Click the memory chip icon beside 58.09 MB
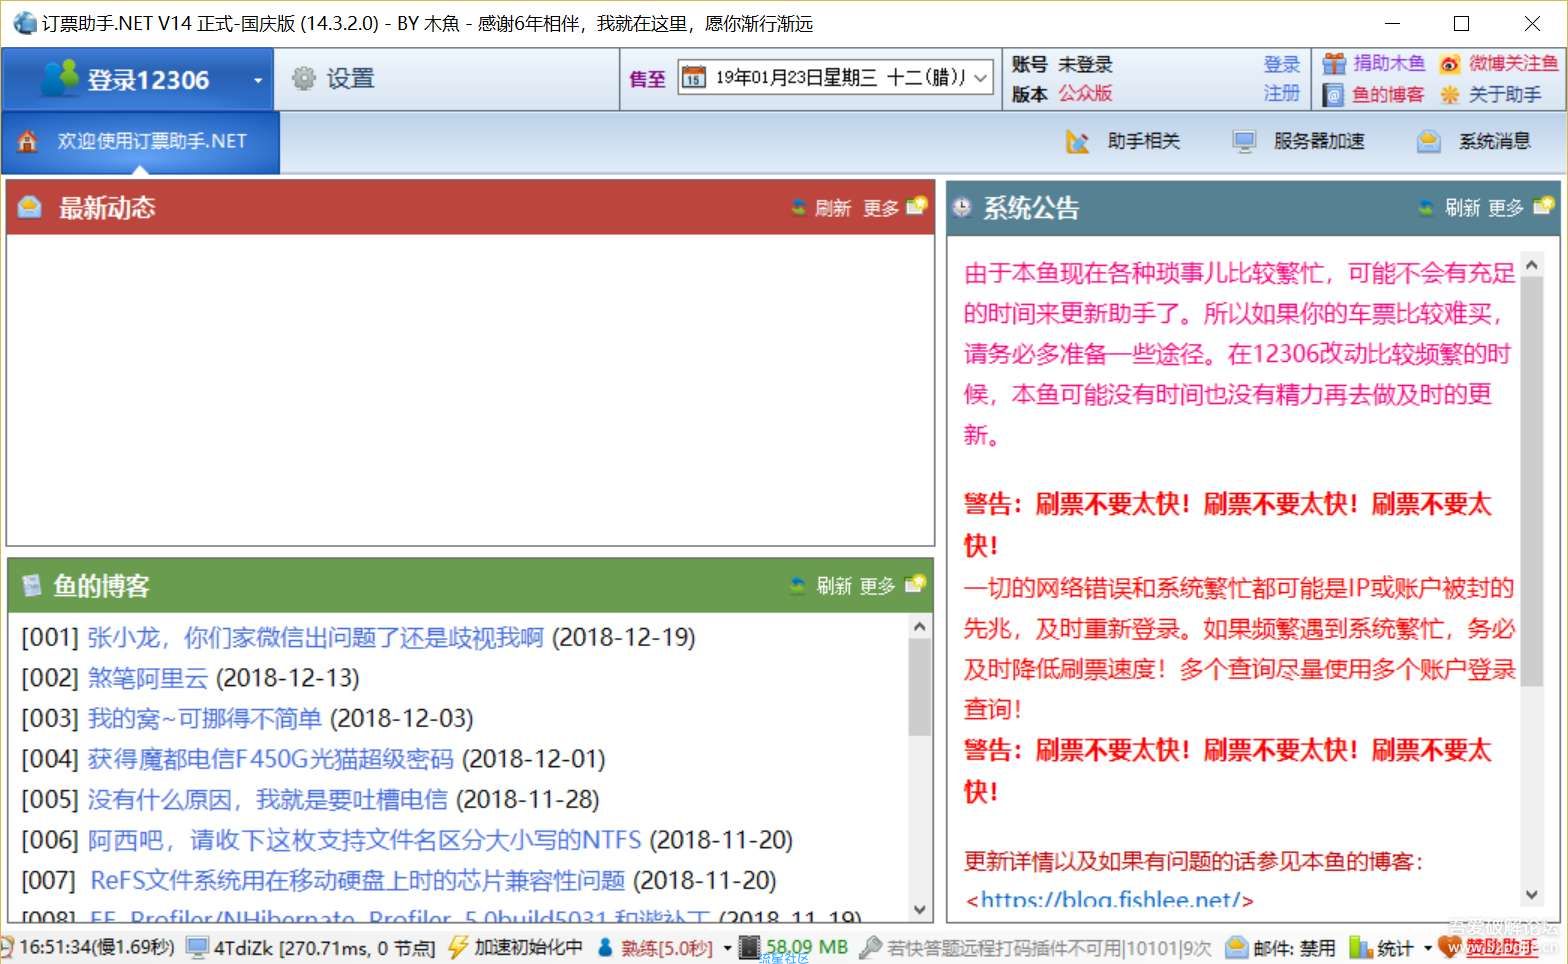The image size is (1568, 964). (749, 947)
